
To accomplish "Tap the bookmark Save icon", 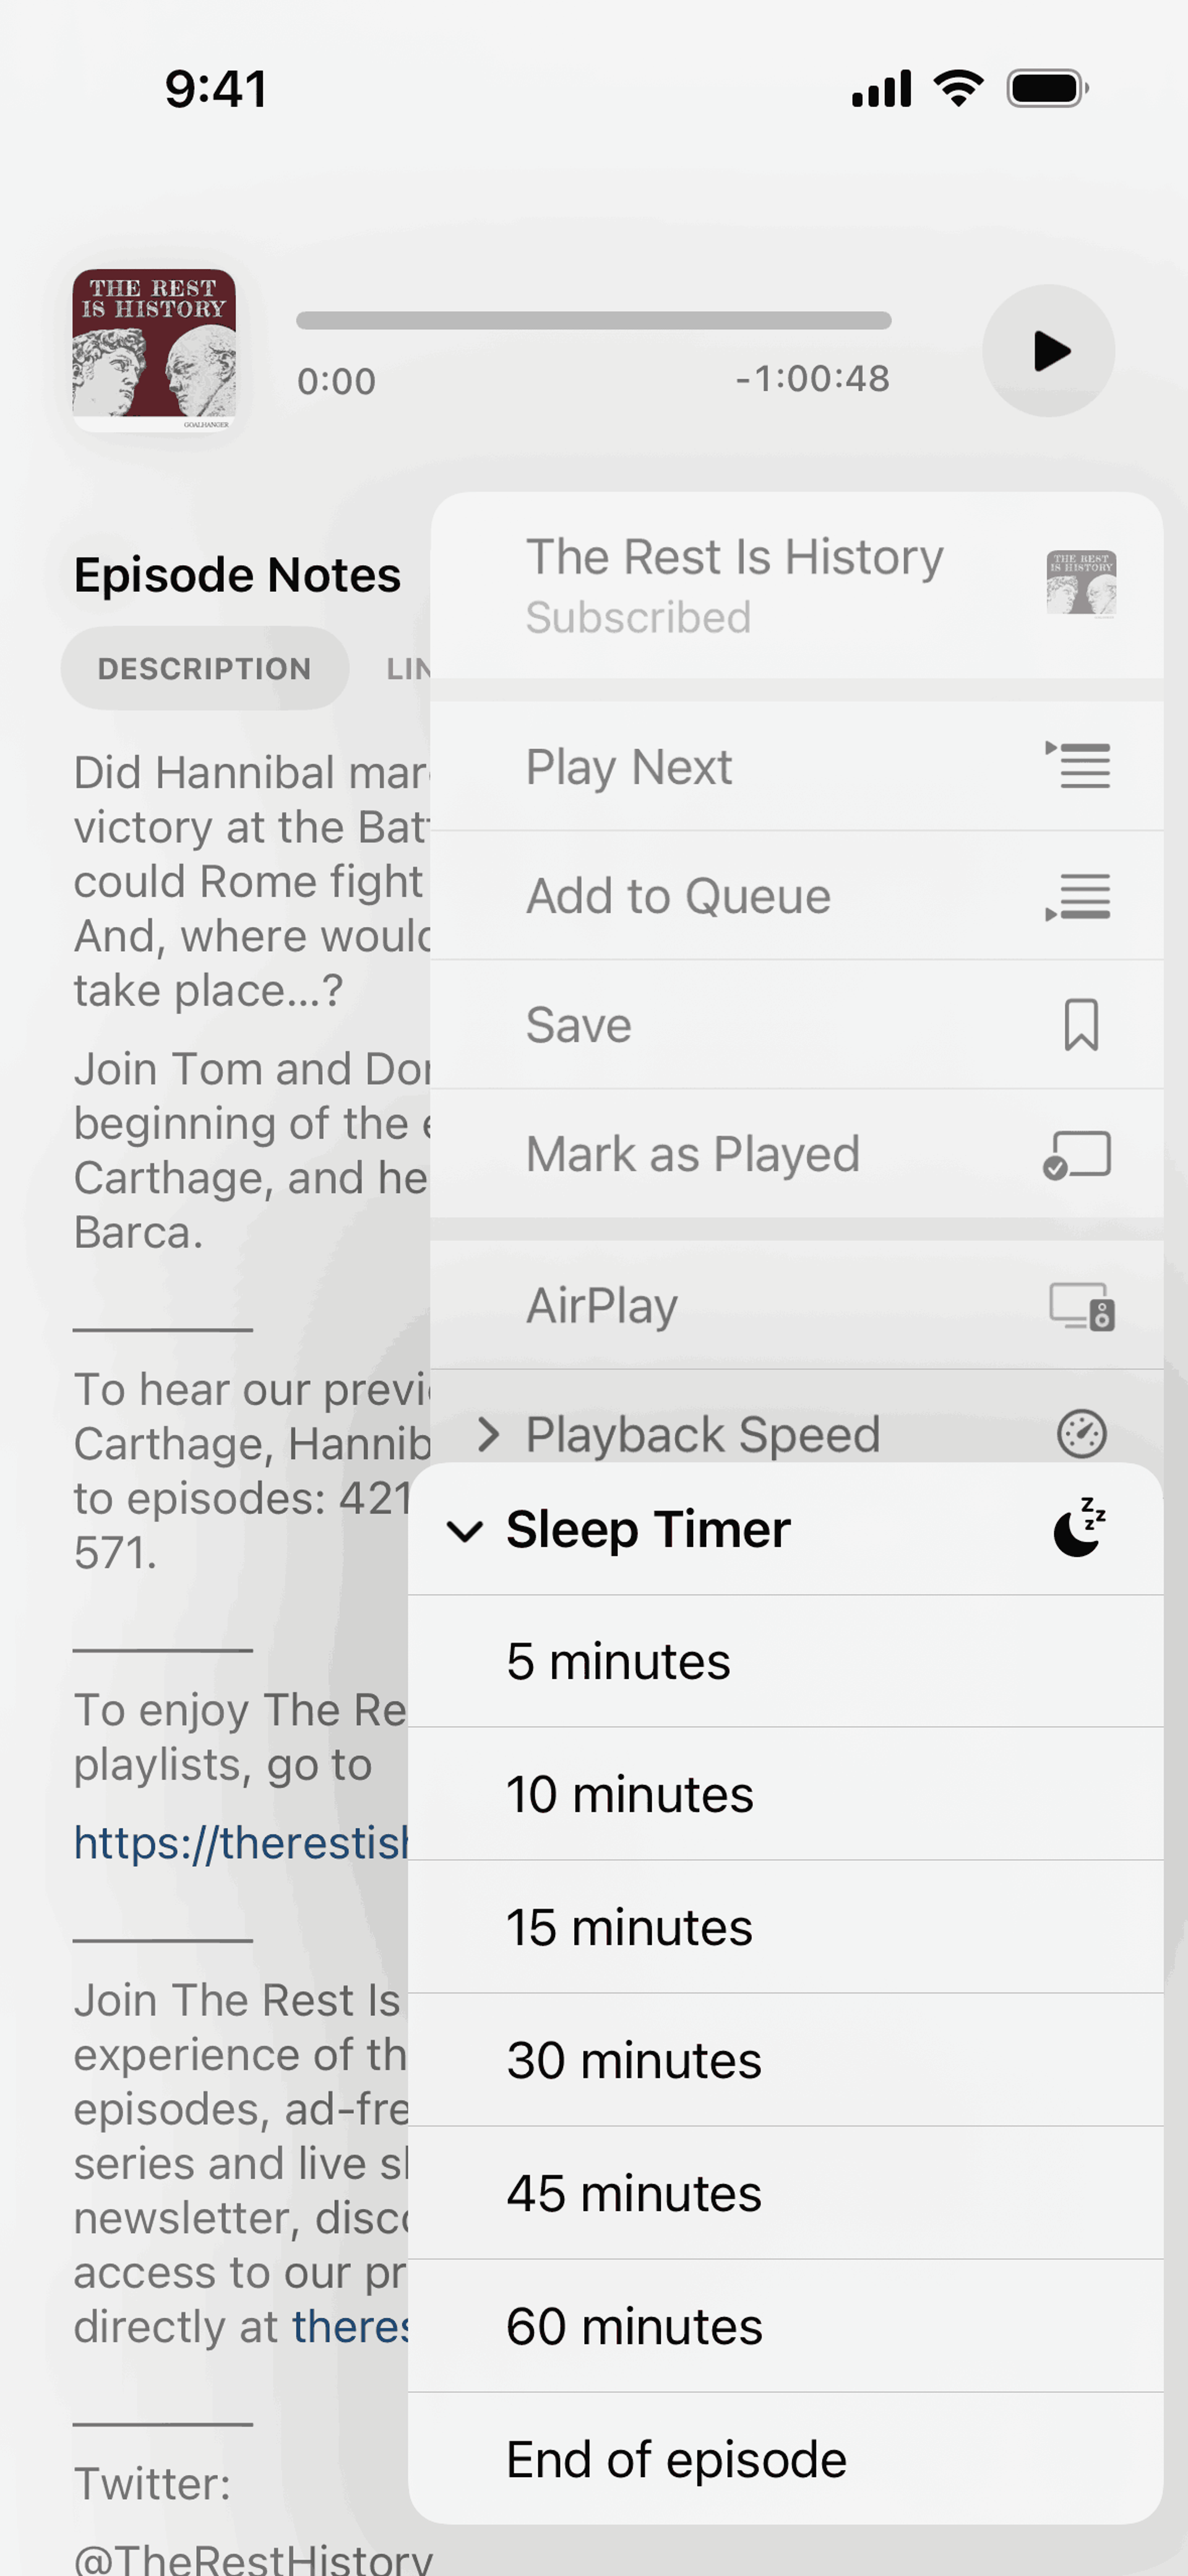I will coord(1081,1025).
